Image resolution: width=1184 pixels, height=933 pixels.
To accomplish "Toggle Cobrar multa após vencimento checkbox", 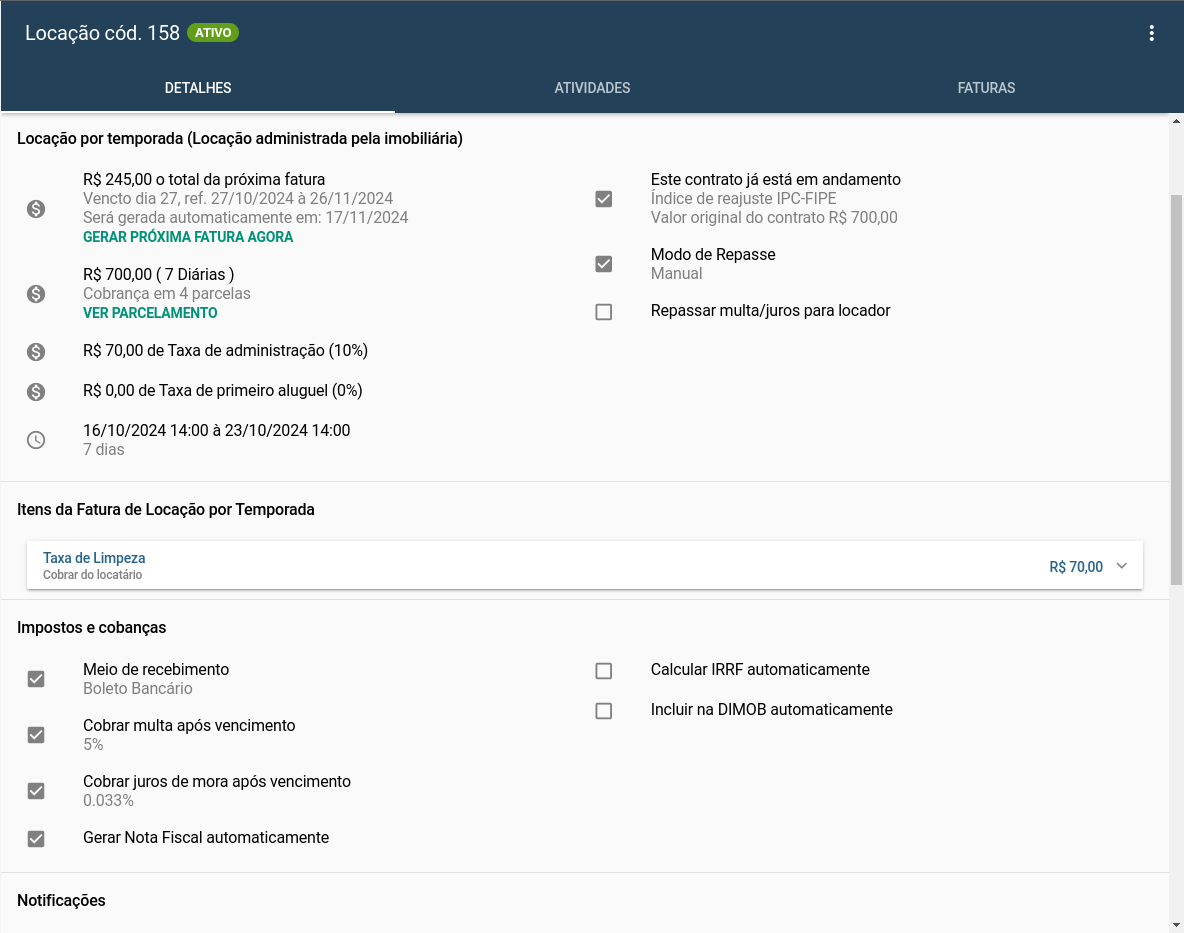I will tap(35, 735).
